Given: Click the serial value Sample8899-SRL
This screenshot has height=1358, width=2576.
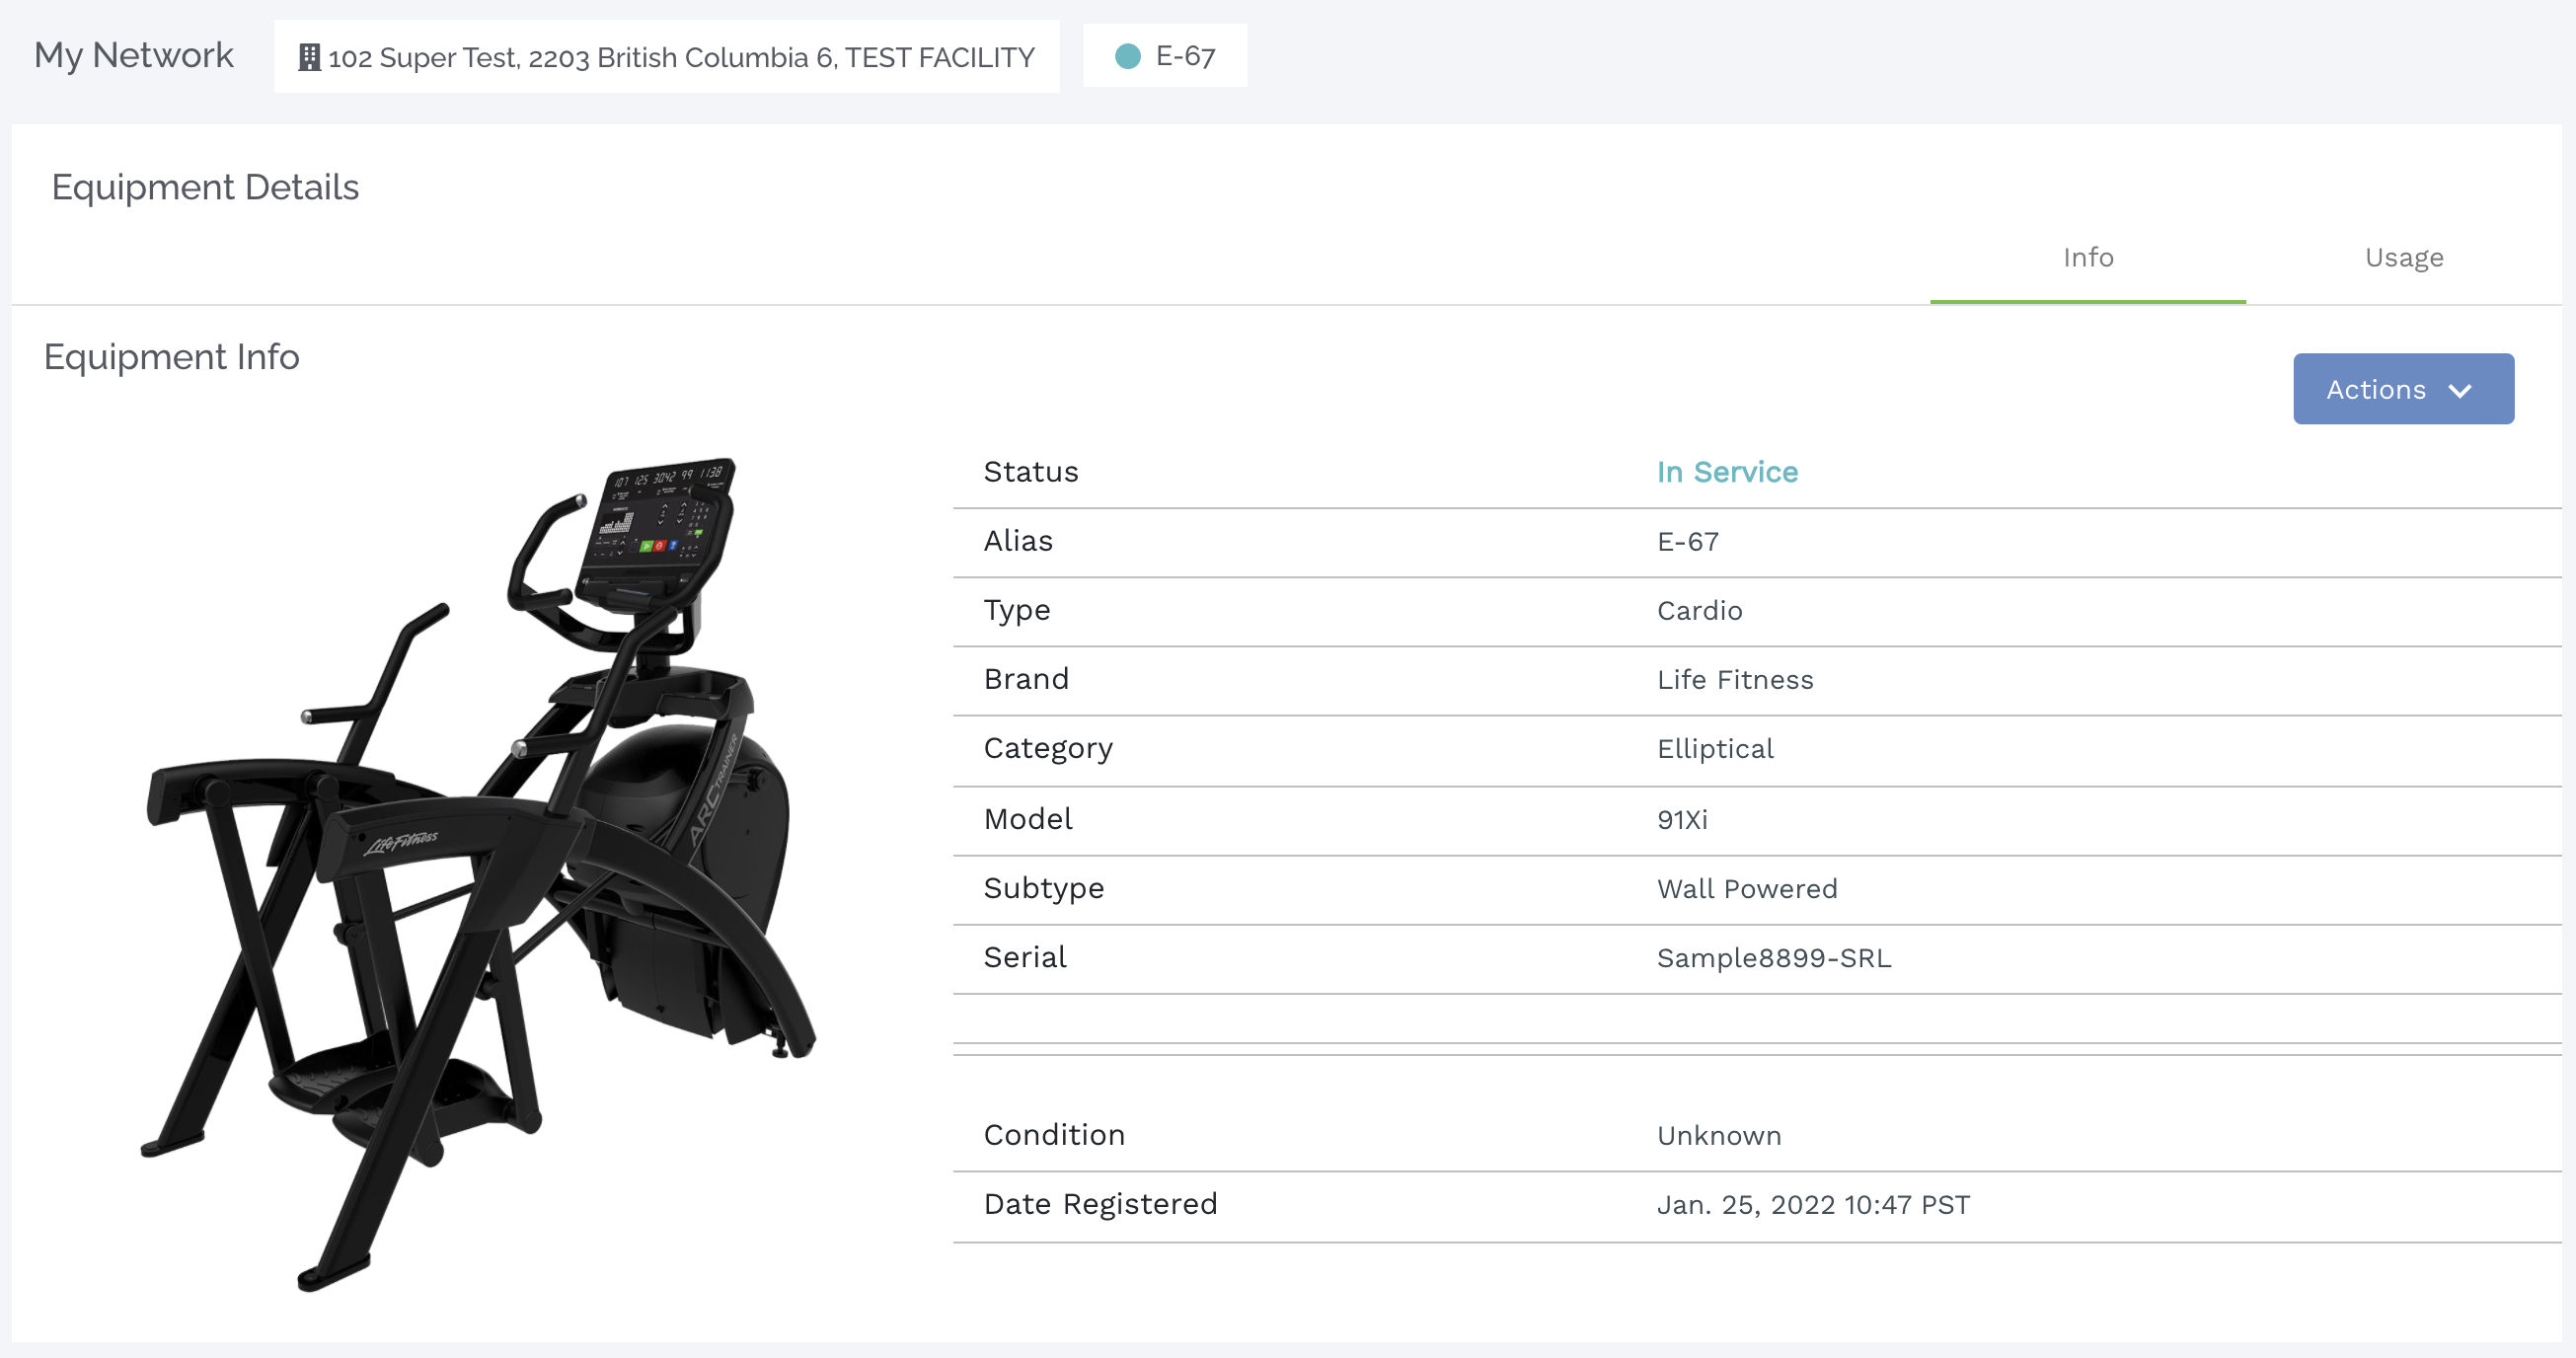Looking at the screenshot, I should point(1773,958).
